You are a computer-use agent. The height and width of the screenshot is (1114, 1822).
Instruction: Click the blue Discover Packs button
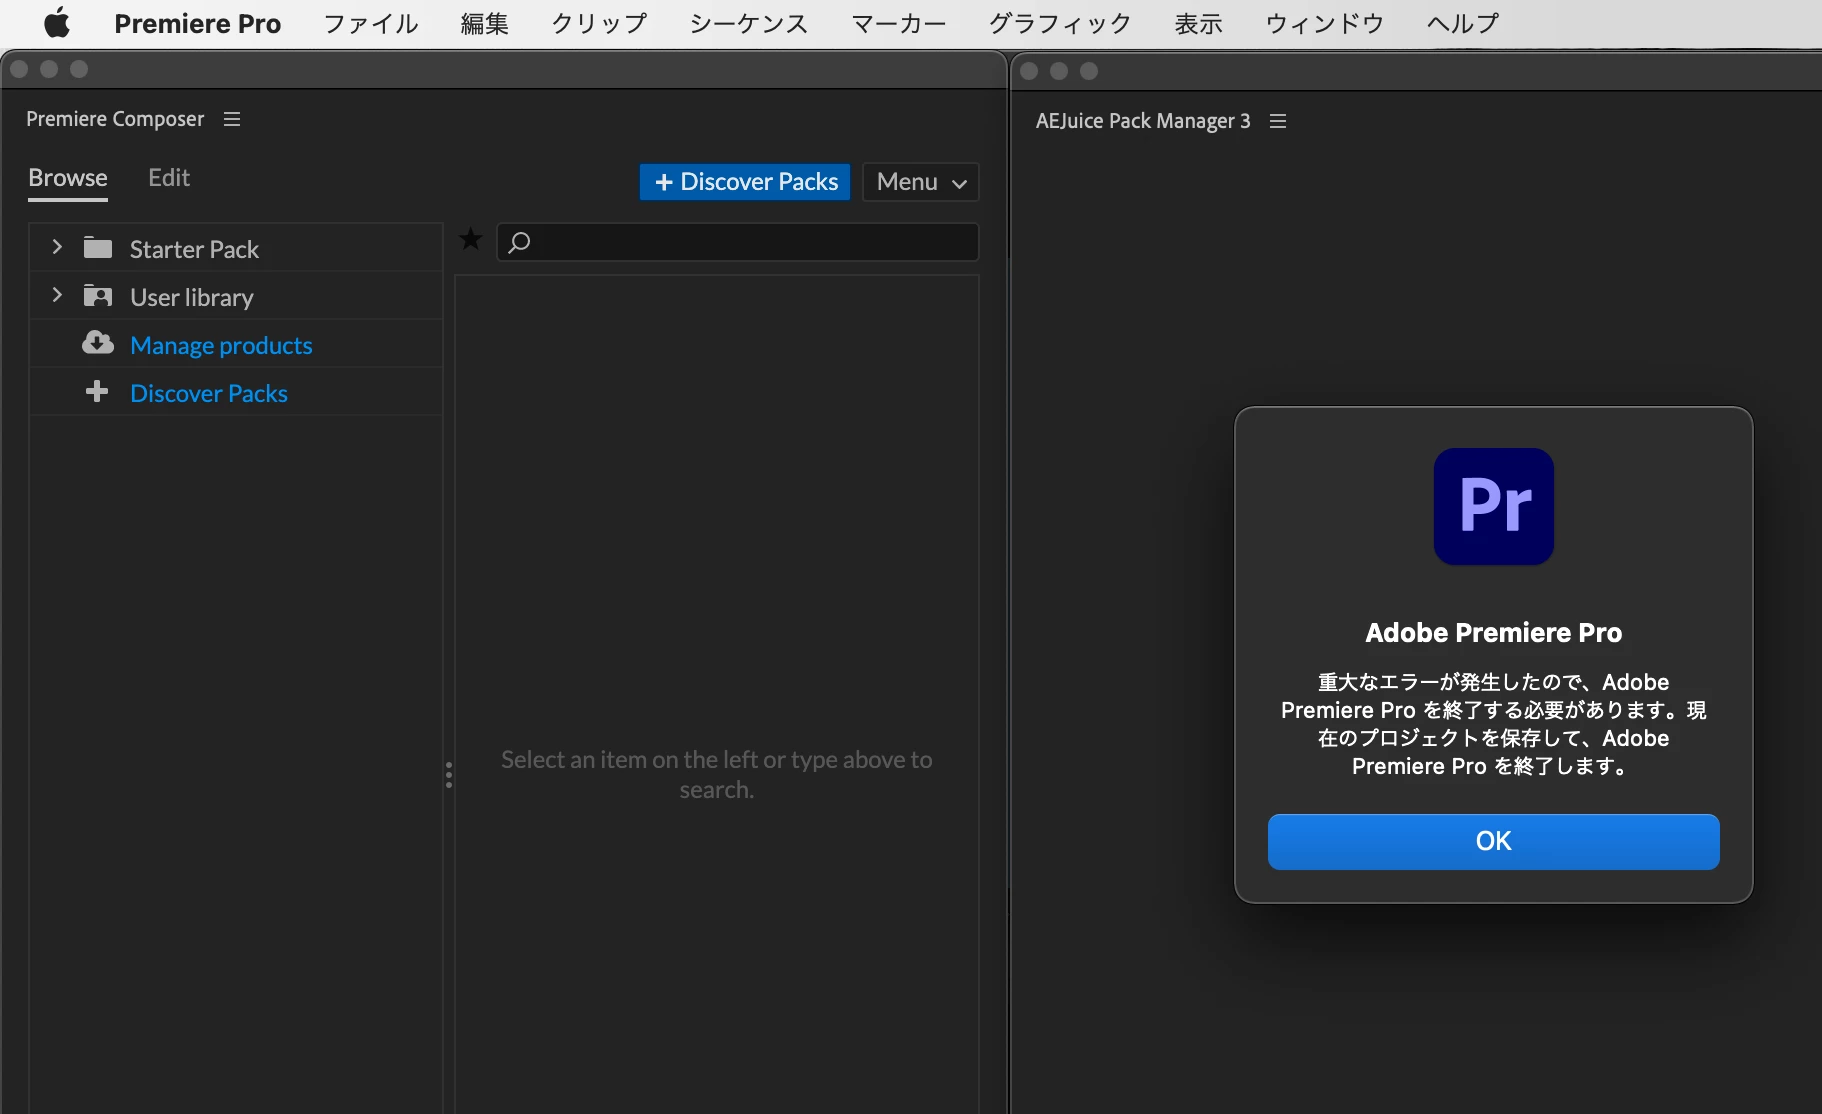coord(745,182)
